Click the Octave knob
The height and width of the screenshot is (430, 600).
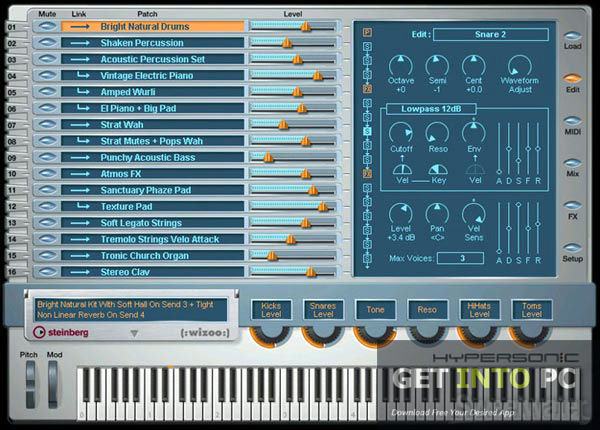click(x=401, y=65)
